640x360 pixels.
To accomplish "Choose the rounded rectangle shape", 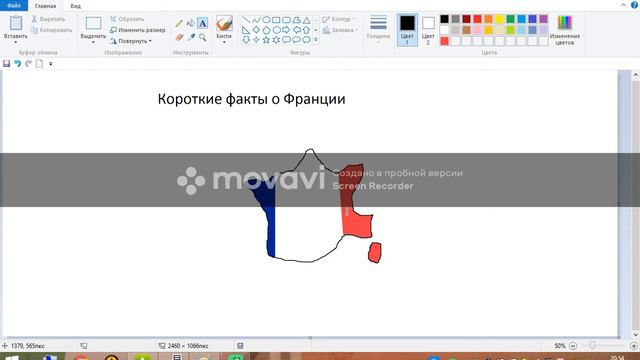I will coord(286,20).
